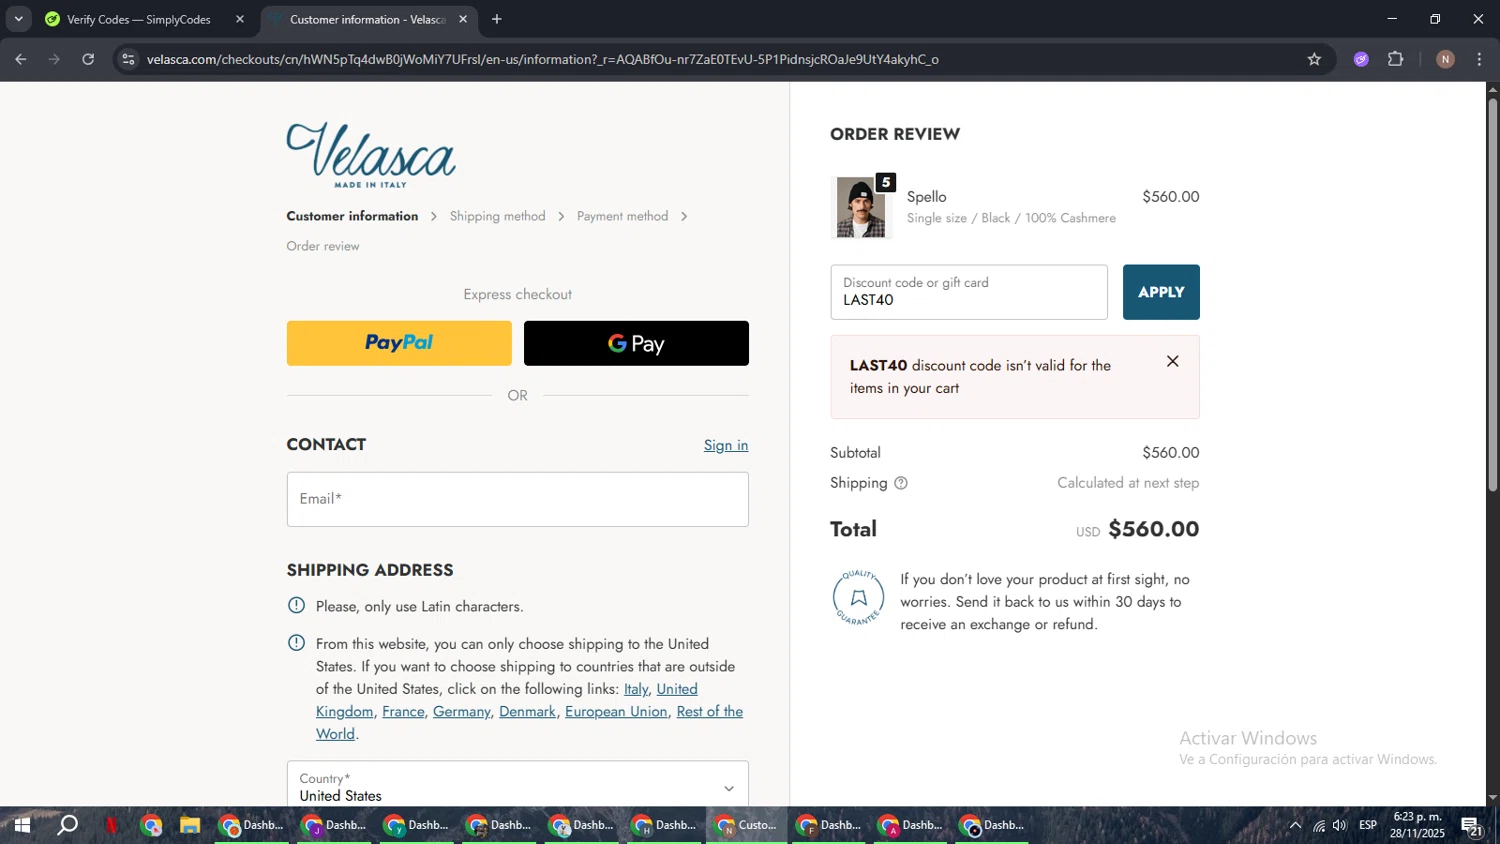Select the Customer information - Velasca tab
This screenshot has width=1500, height=844.
point(367,19)
